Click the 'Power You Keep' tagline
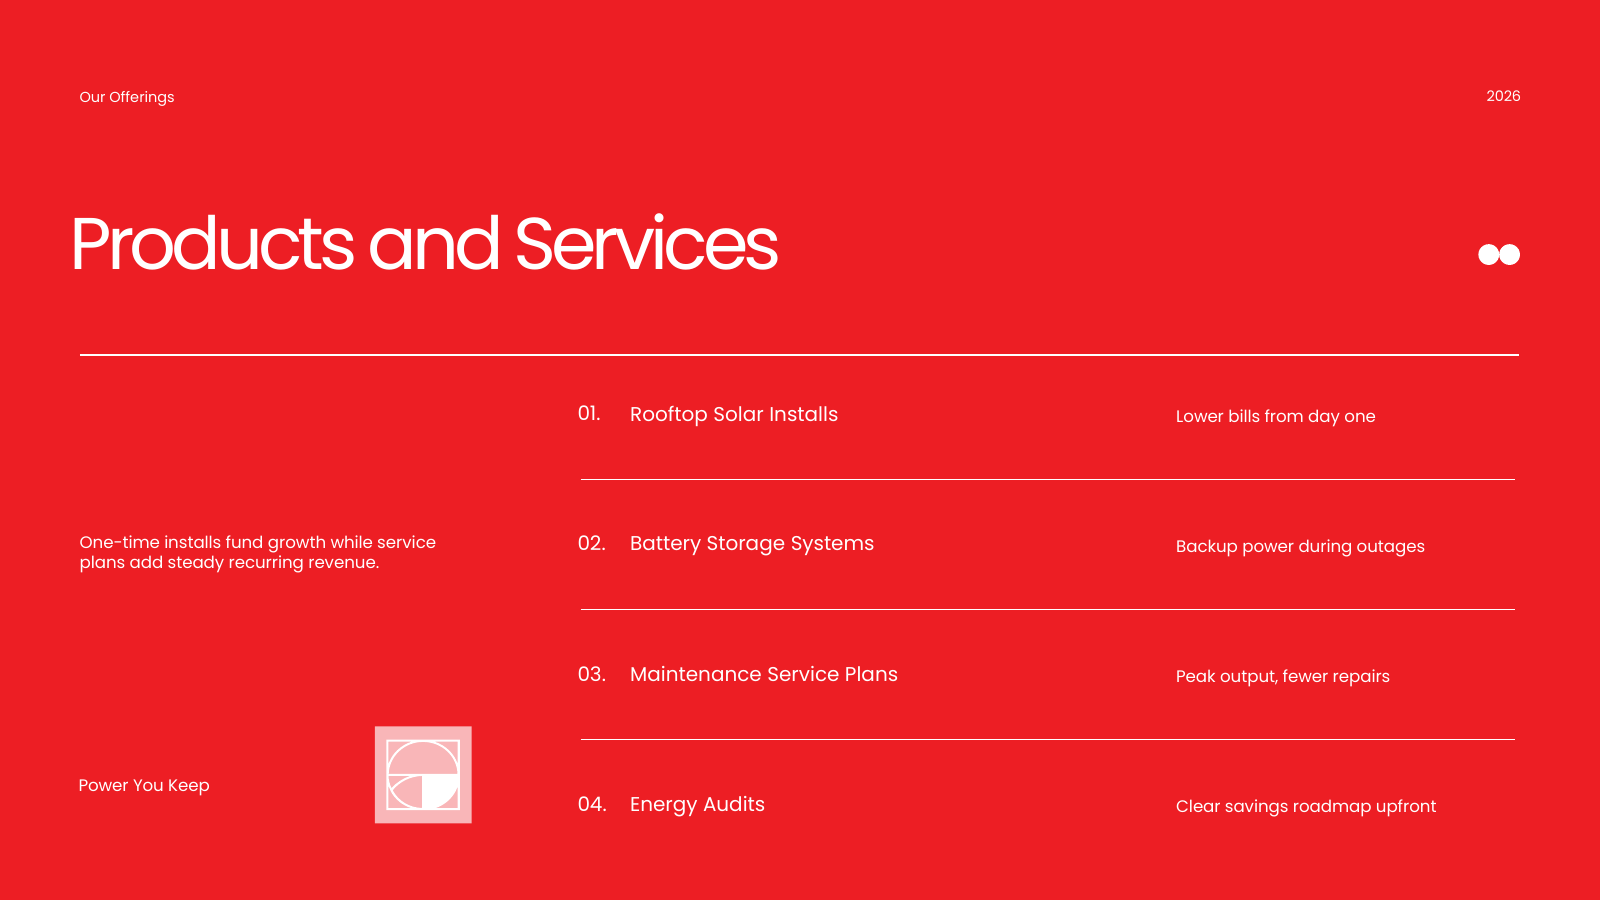The height and width of the screenshot is (900, 1600). pyautogui.click(x=144, y=785)
